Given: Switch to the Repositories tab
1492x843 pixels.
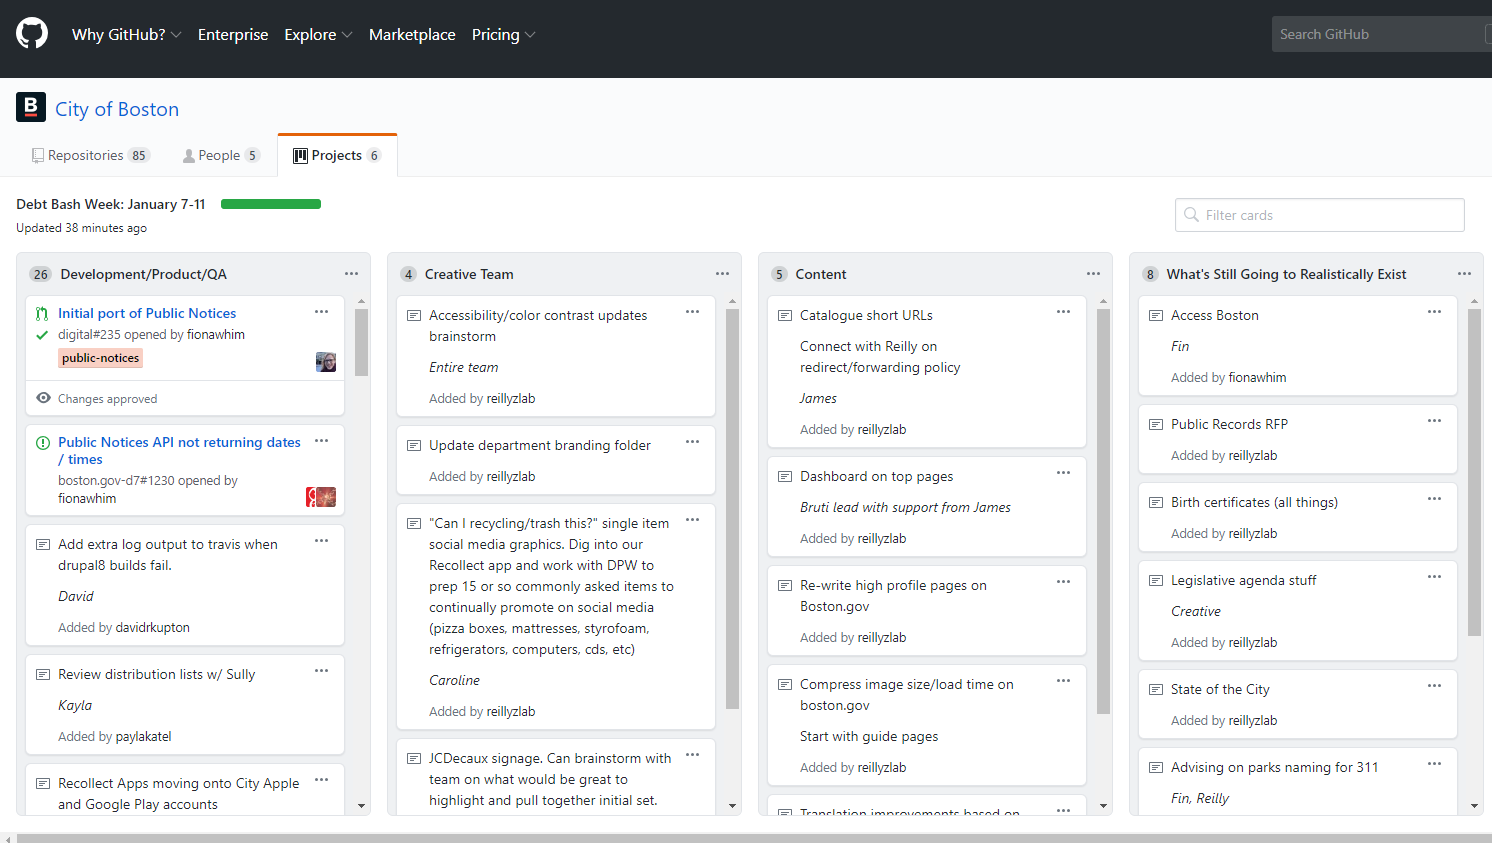Looking at the screenshot, I should pos(89,155).
